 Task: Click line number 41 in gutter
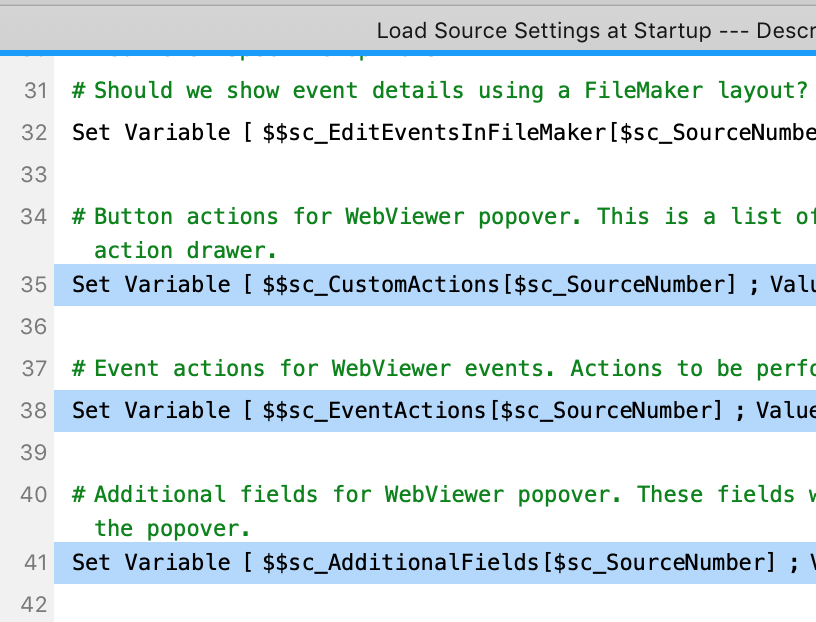pos(35,563)
